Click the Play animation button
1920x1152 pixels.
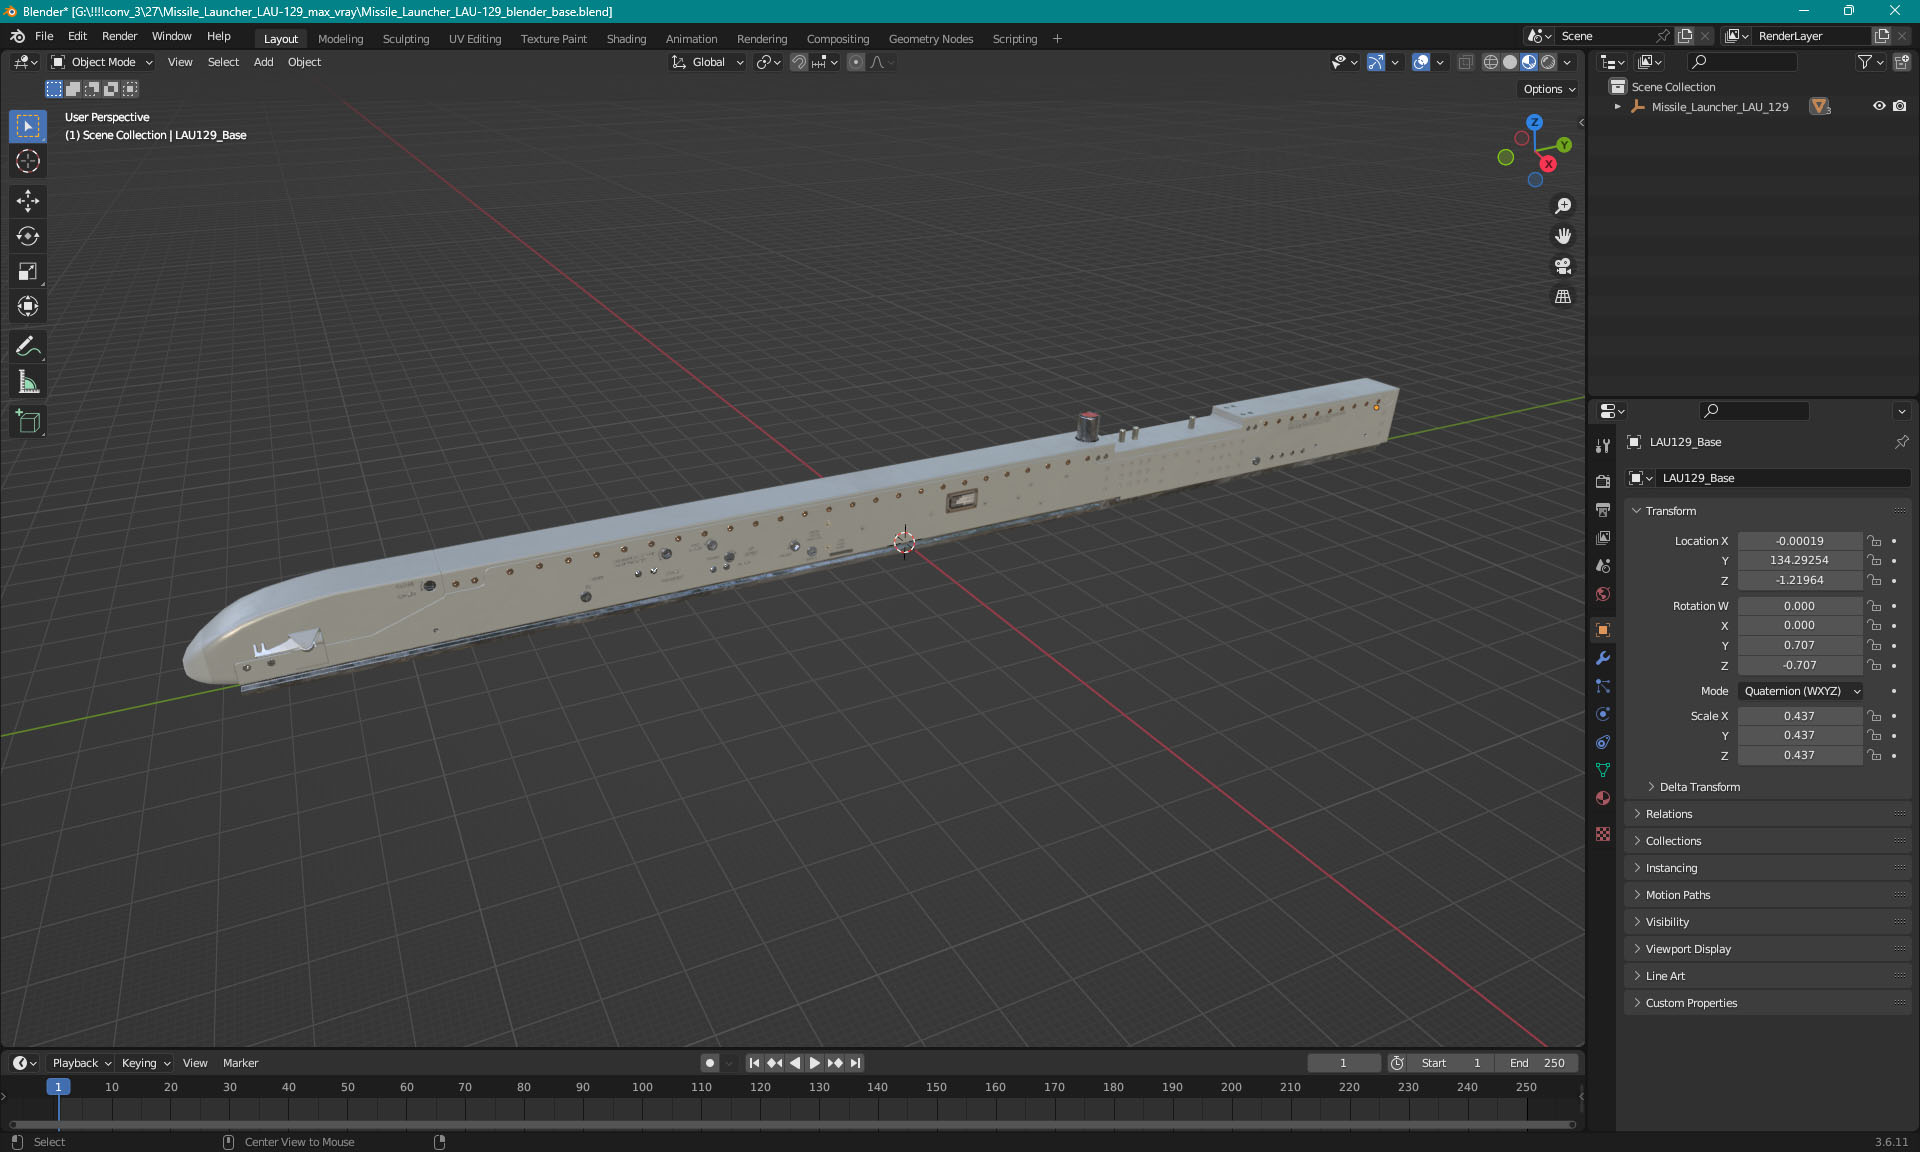pos(815,1063)
